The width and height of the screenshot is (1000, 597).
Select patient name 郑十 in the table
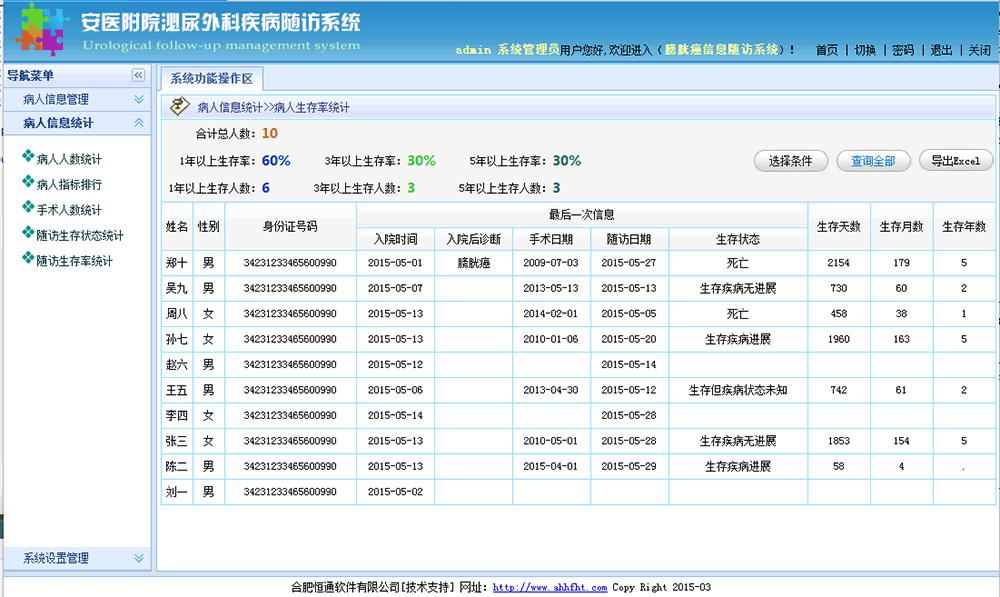point(177,263)
